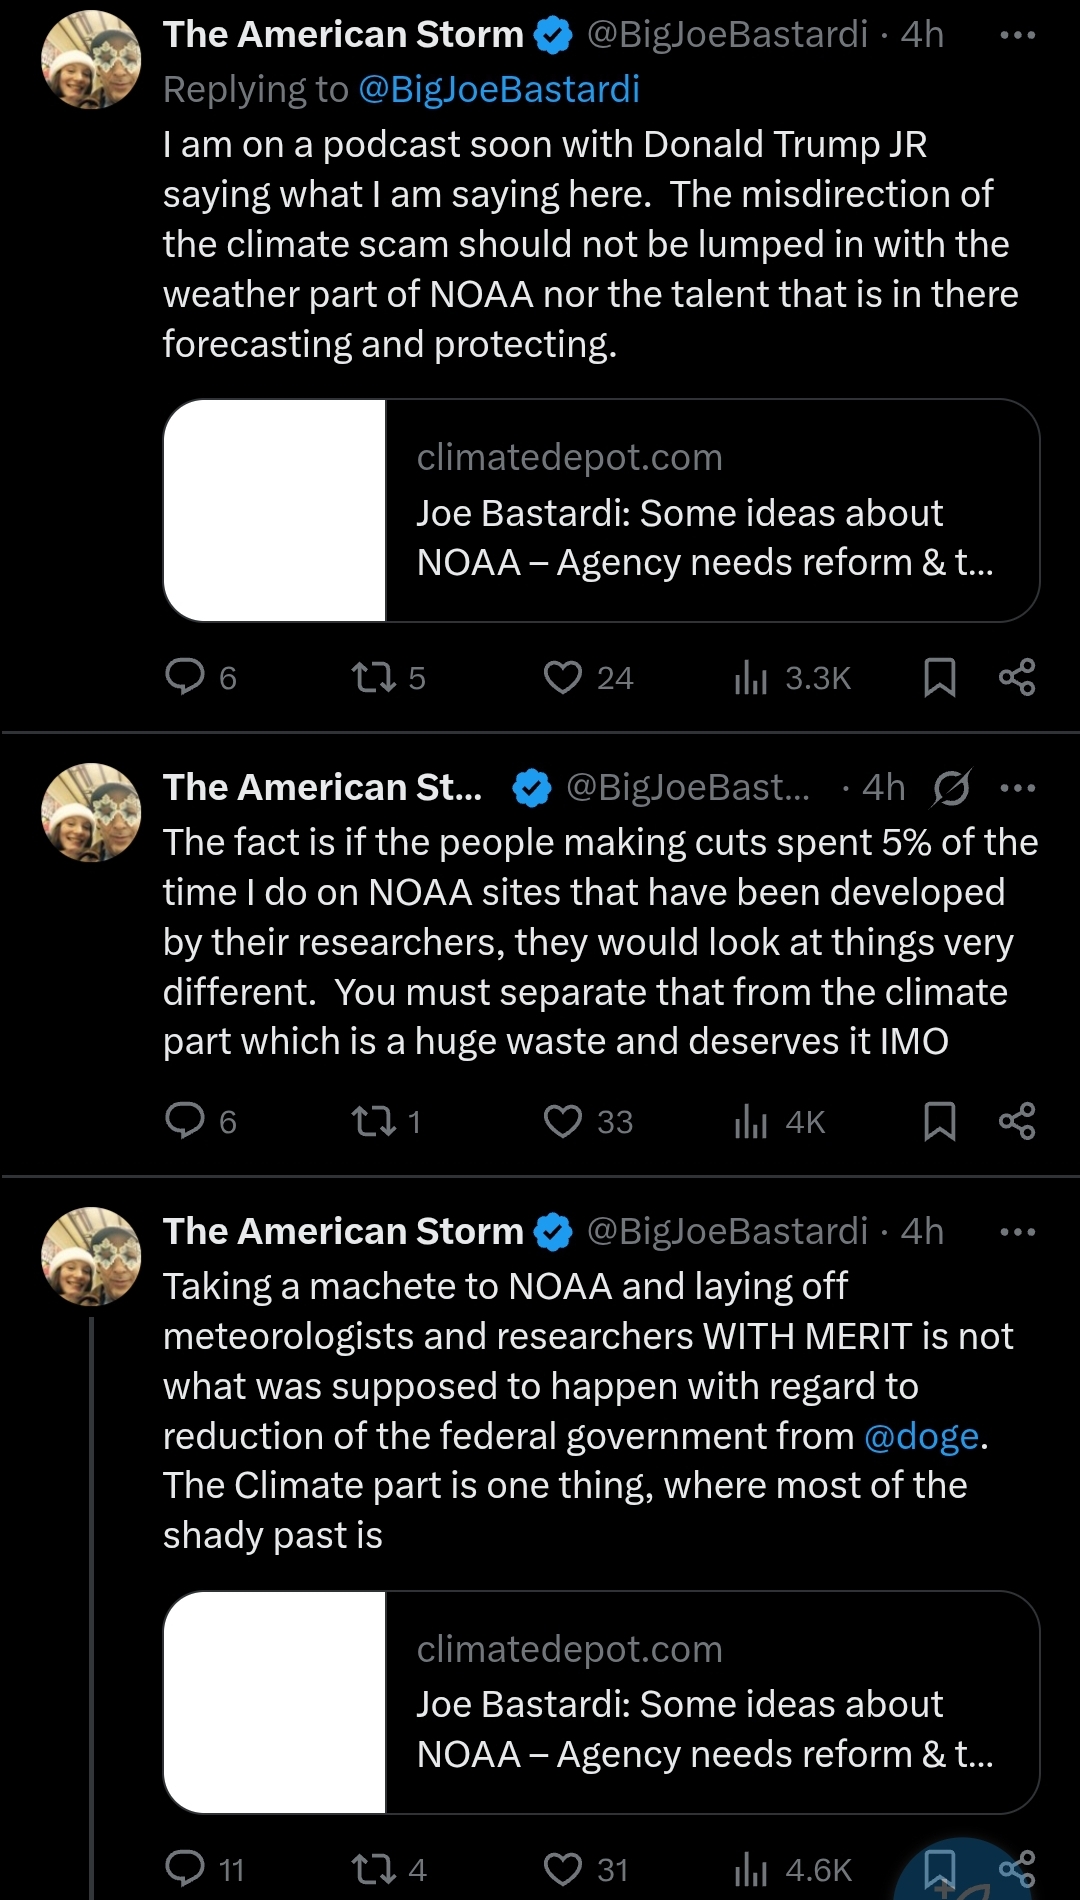This screenshot has height=1900, width=1080.
Task: Like the tweet with 24 likes
Action: click(x=588, y=678)
